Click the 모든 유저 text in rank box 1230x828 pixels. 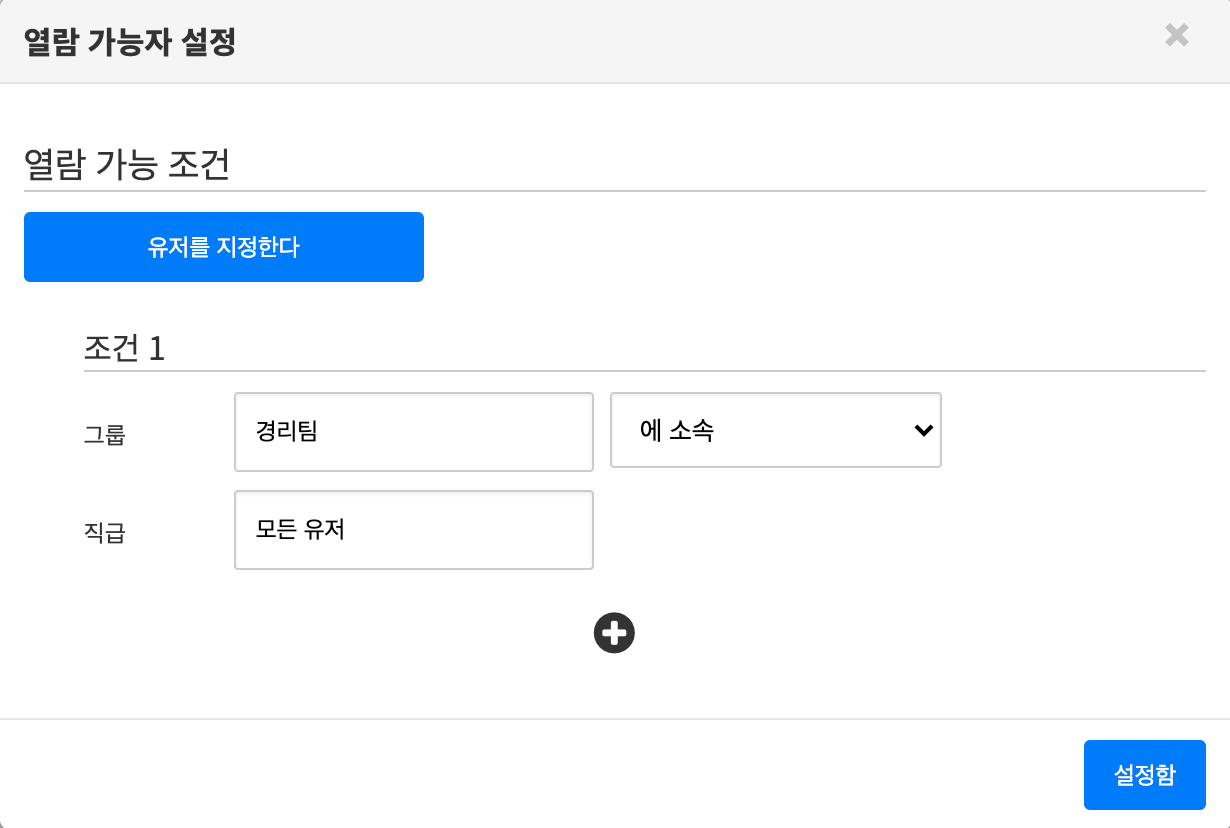click(300, 529)
